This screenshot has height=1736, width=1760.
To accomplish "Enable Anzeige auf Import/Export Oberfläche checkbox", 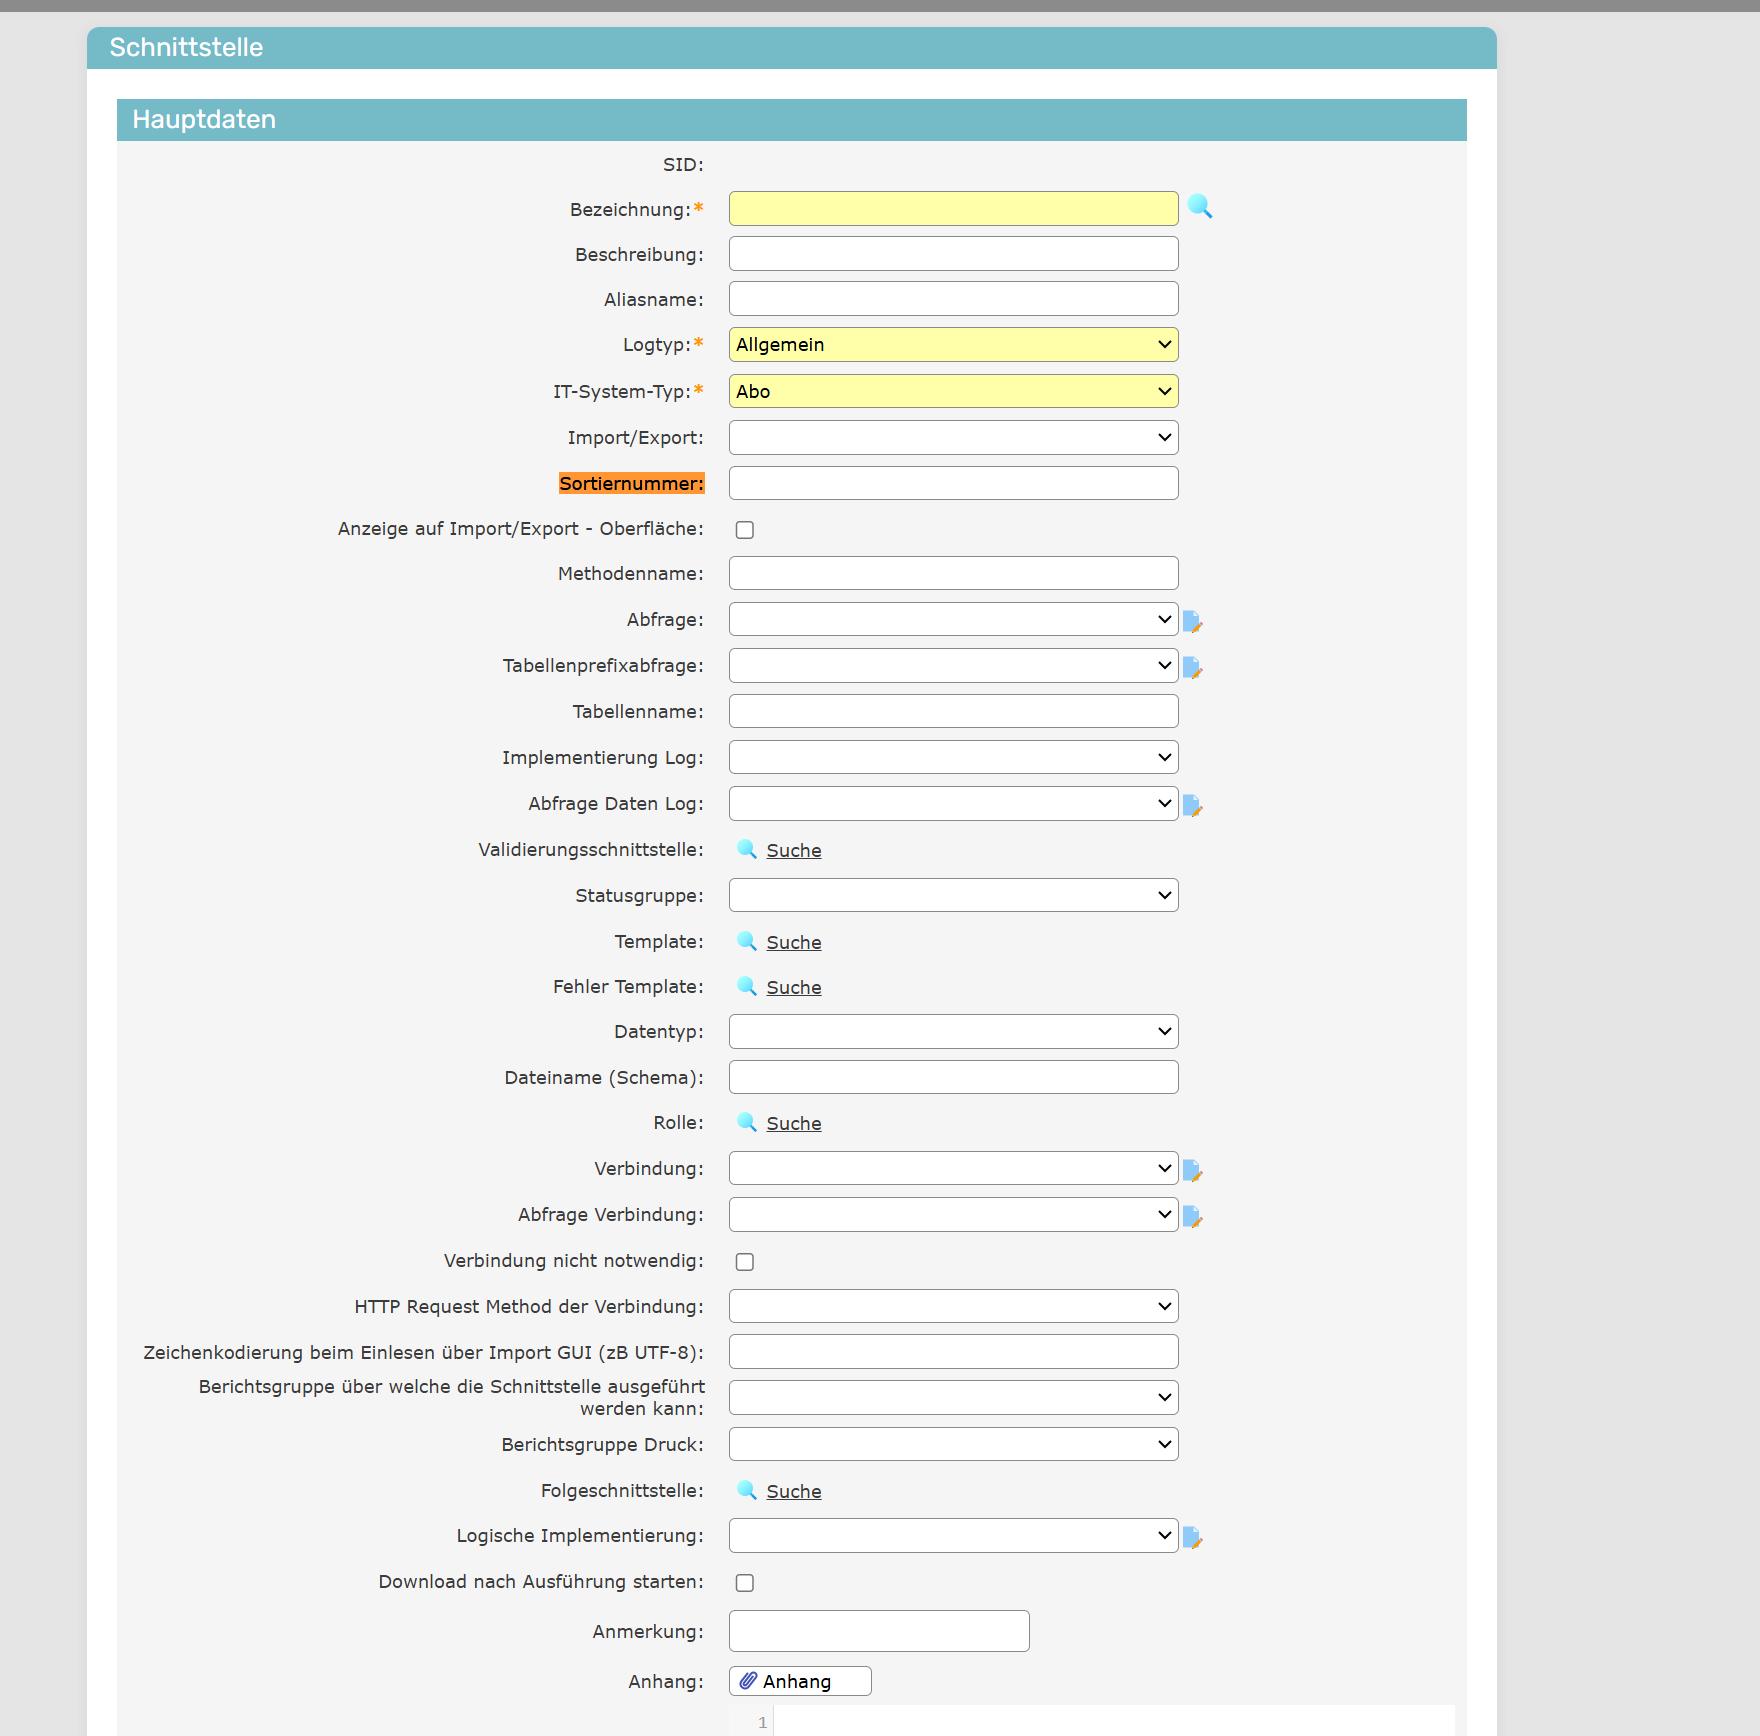I will (x=745, y=530).
